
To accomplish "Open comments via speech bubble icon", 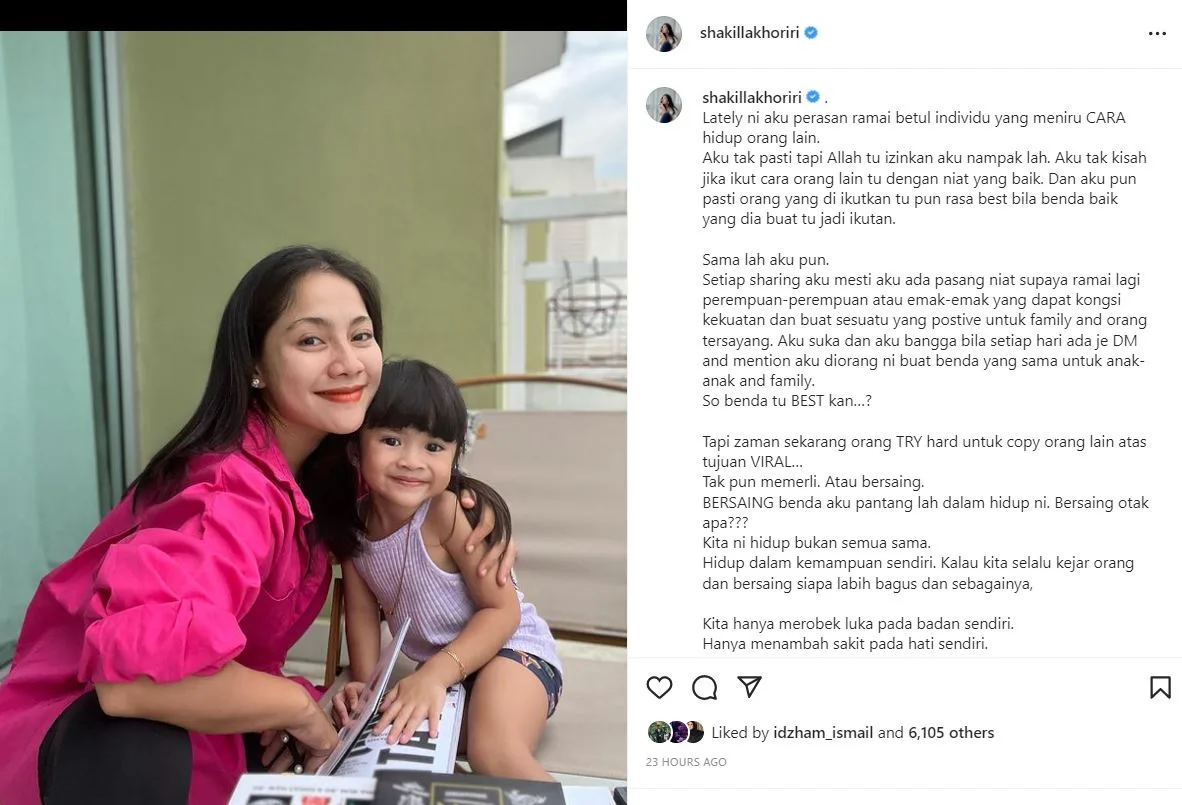I will click(x=704, y=687).
